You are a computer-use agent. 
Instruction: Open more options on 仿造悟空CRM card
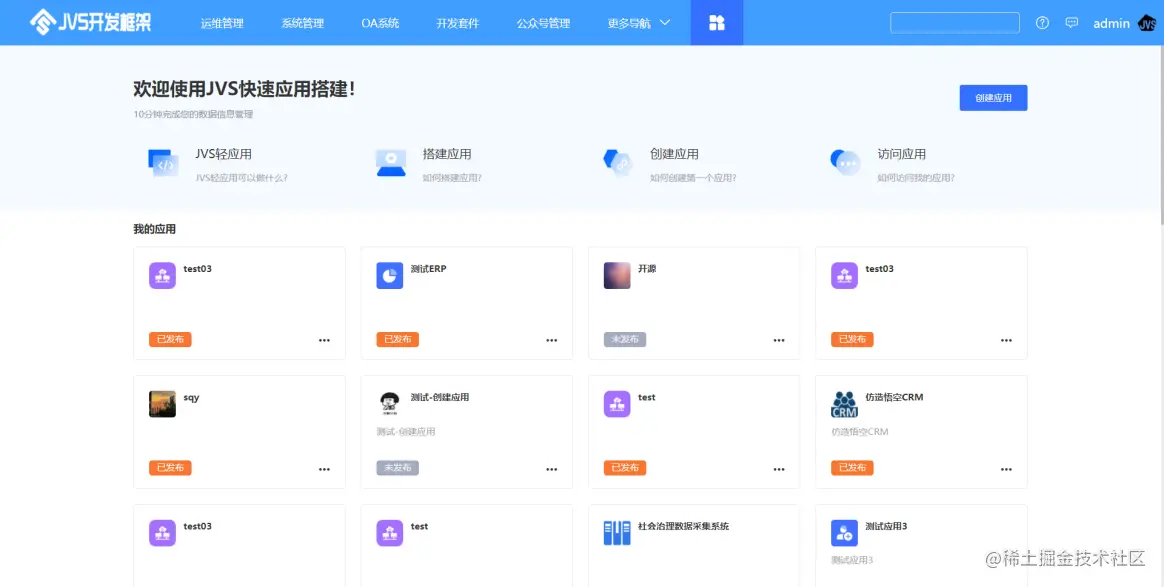click(x=1006, y=469)
